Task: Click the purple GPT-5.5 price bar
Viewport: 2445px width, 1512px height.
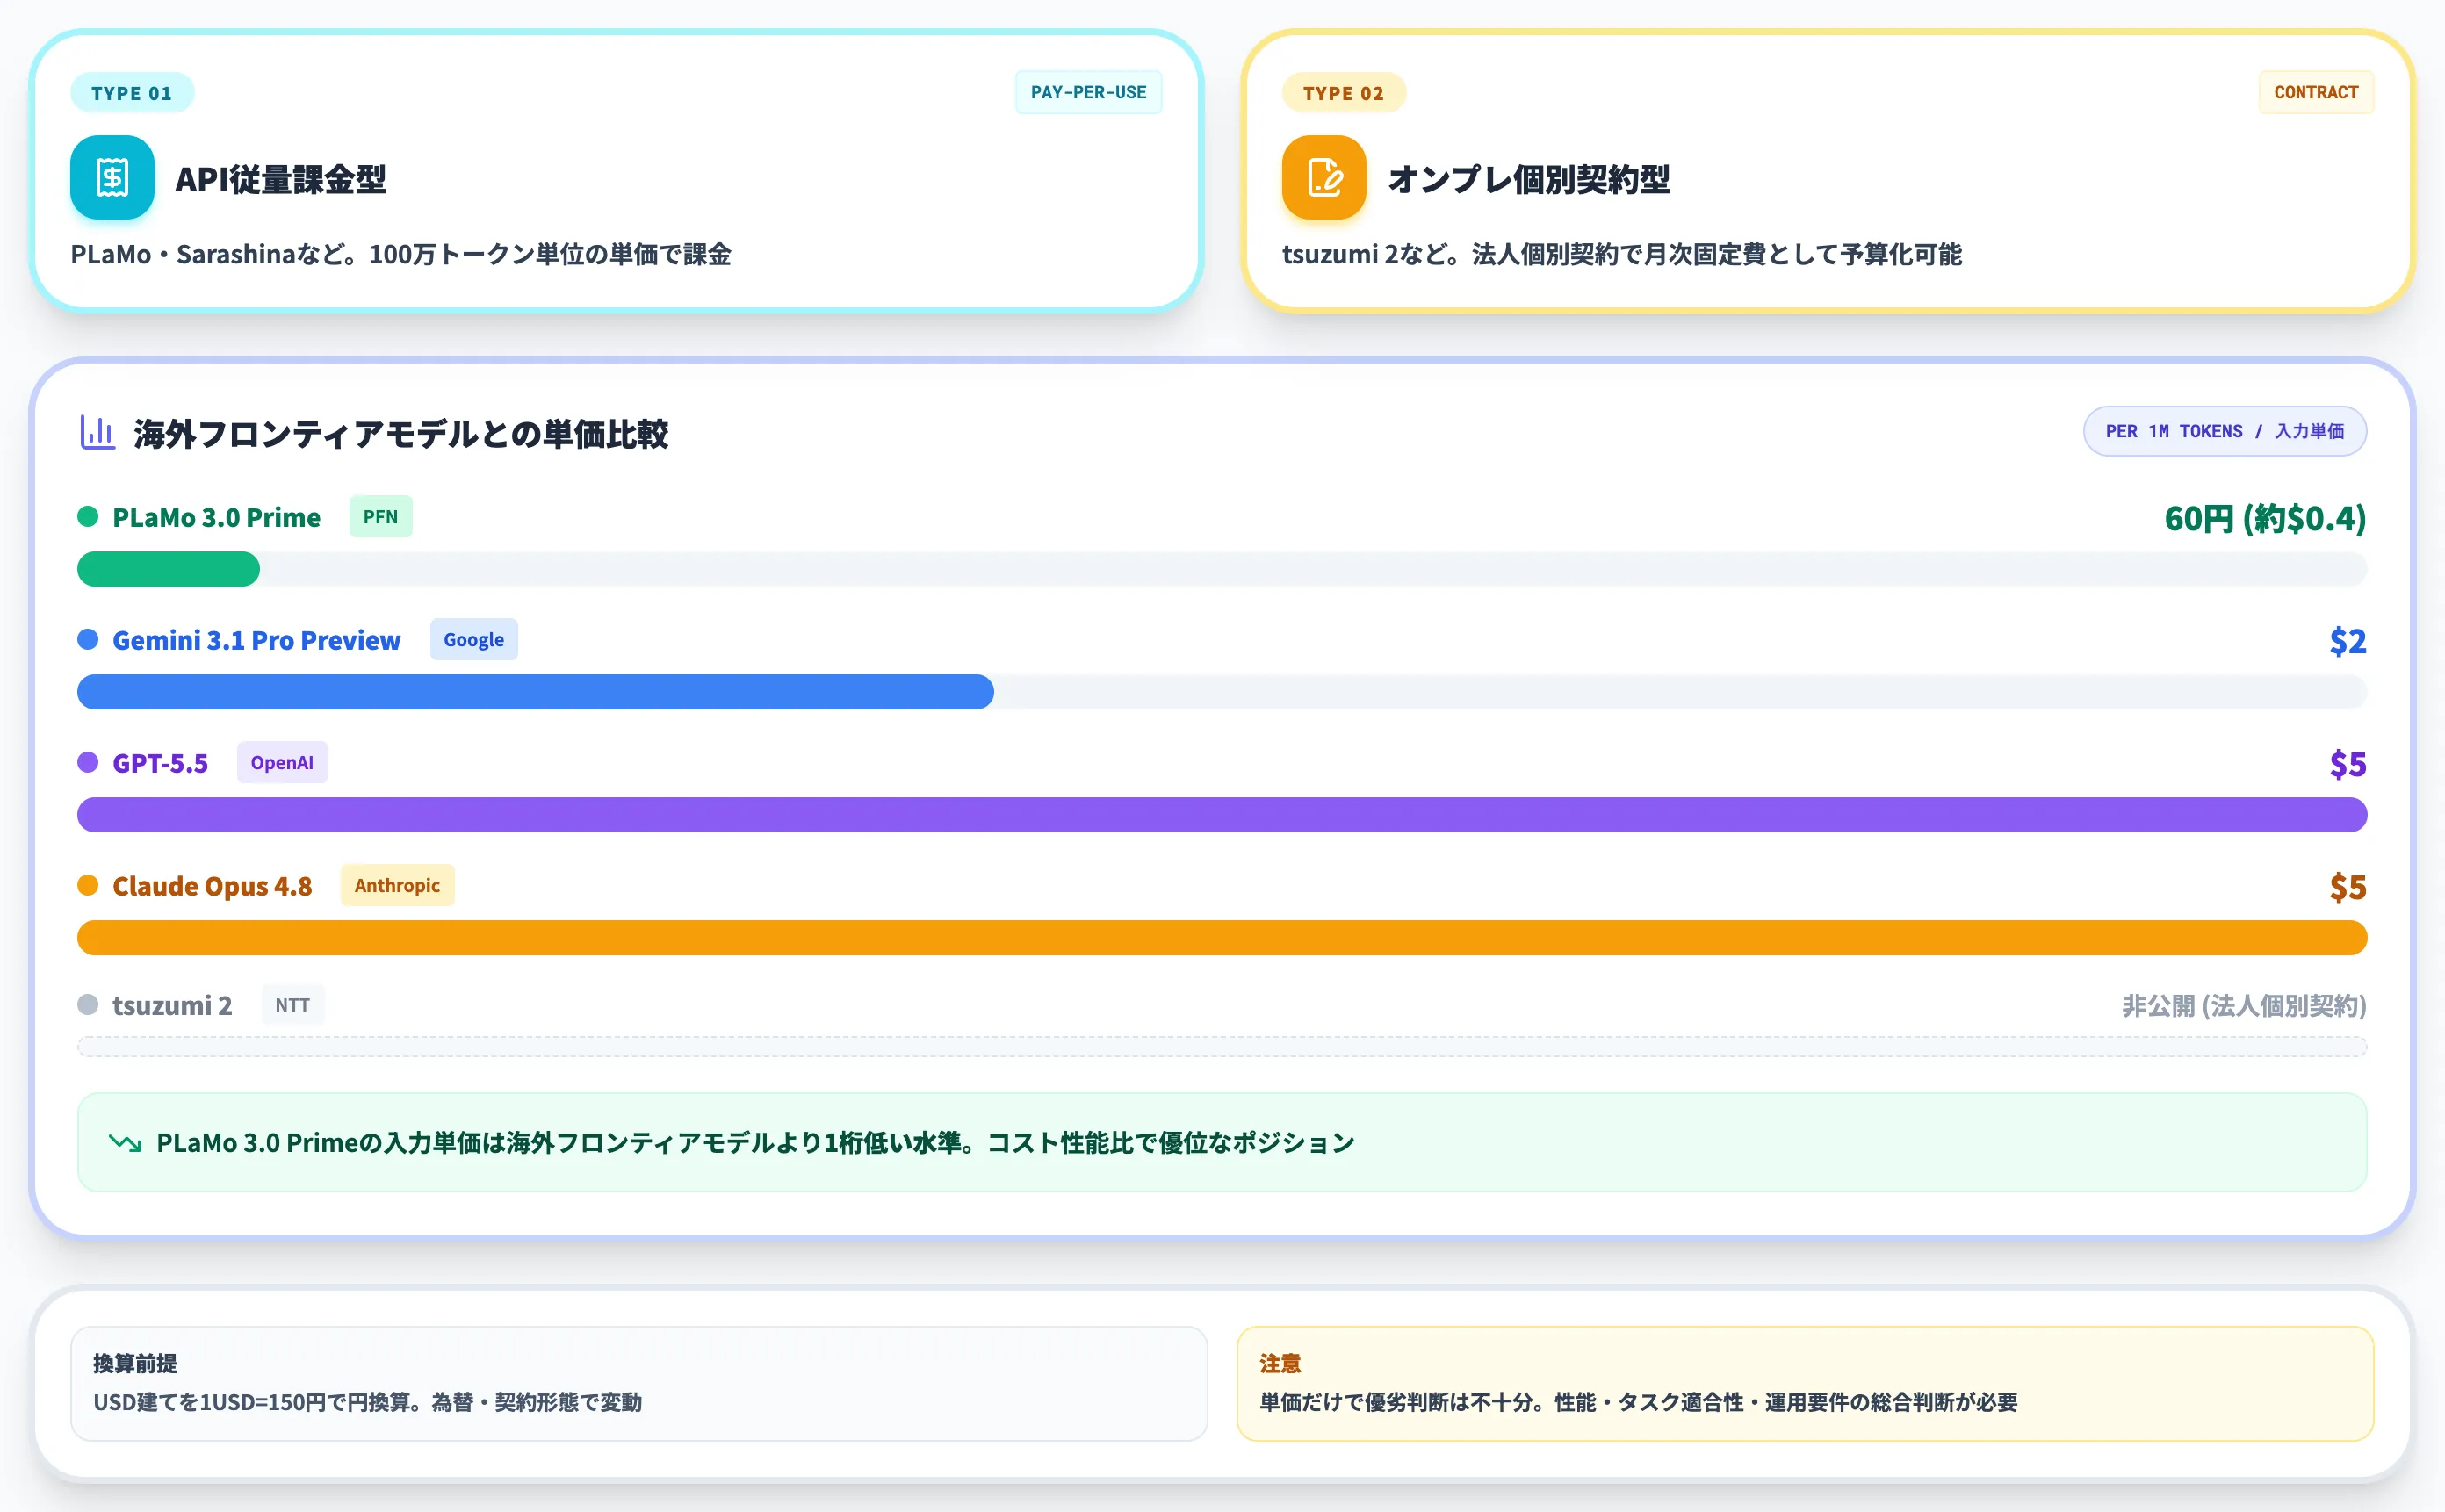Action: [x=1222, y=816]
